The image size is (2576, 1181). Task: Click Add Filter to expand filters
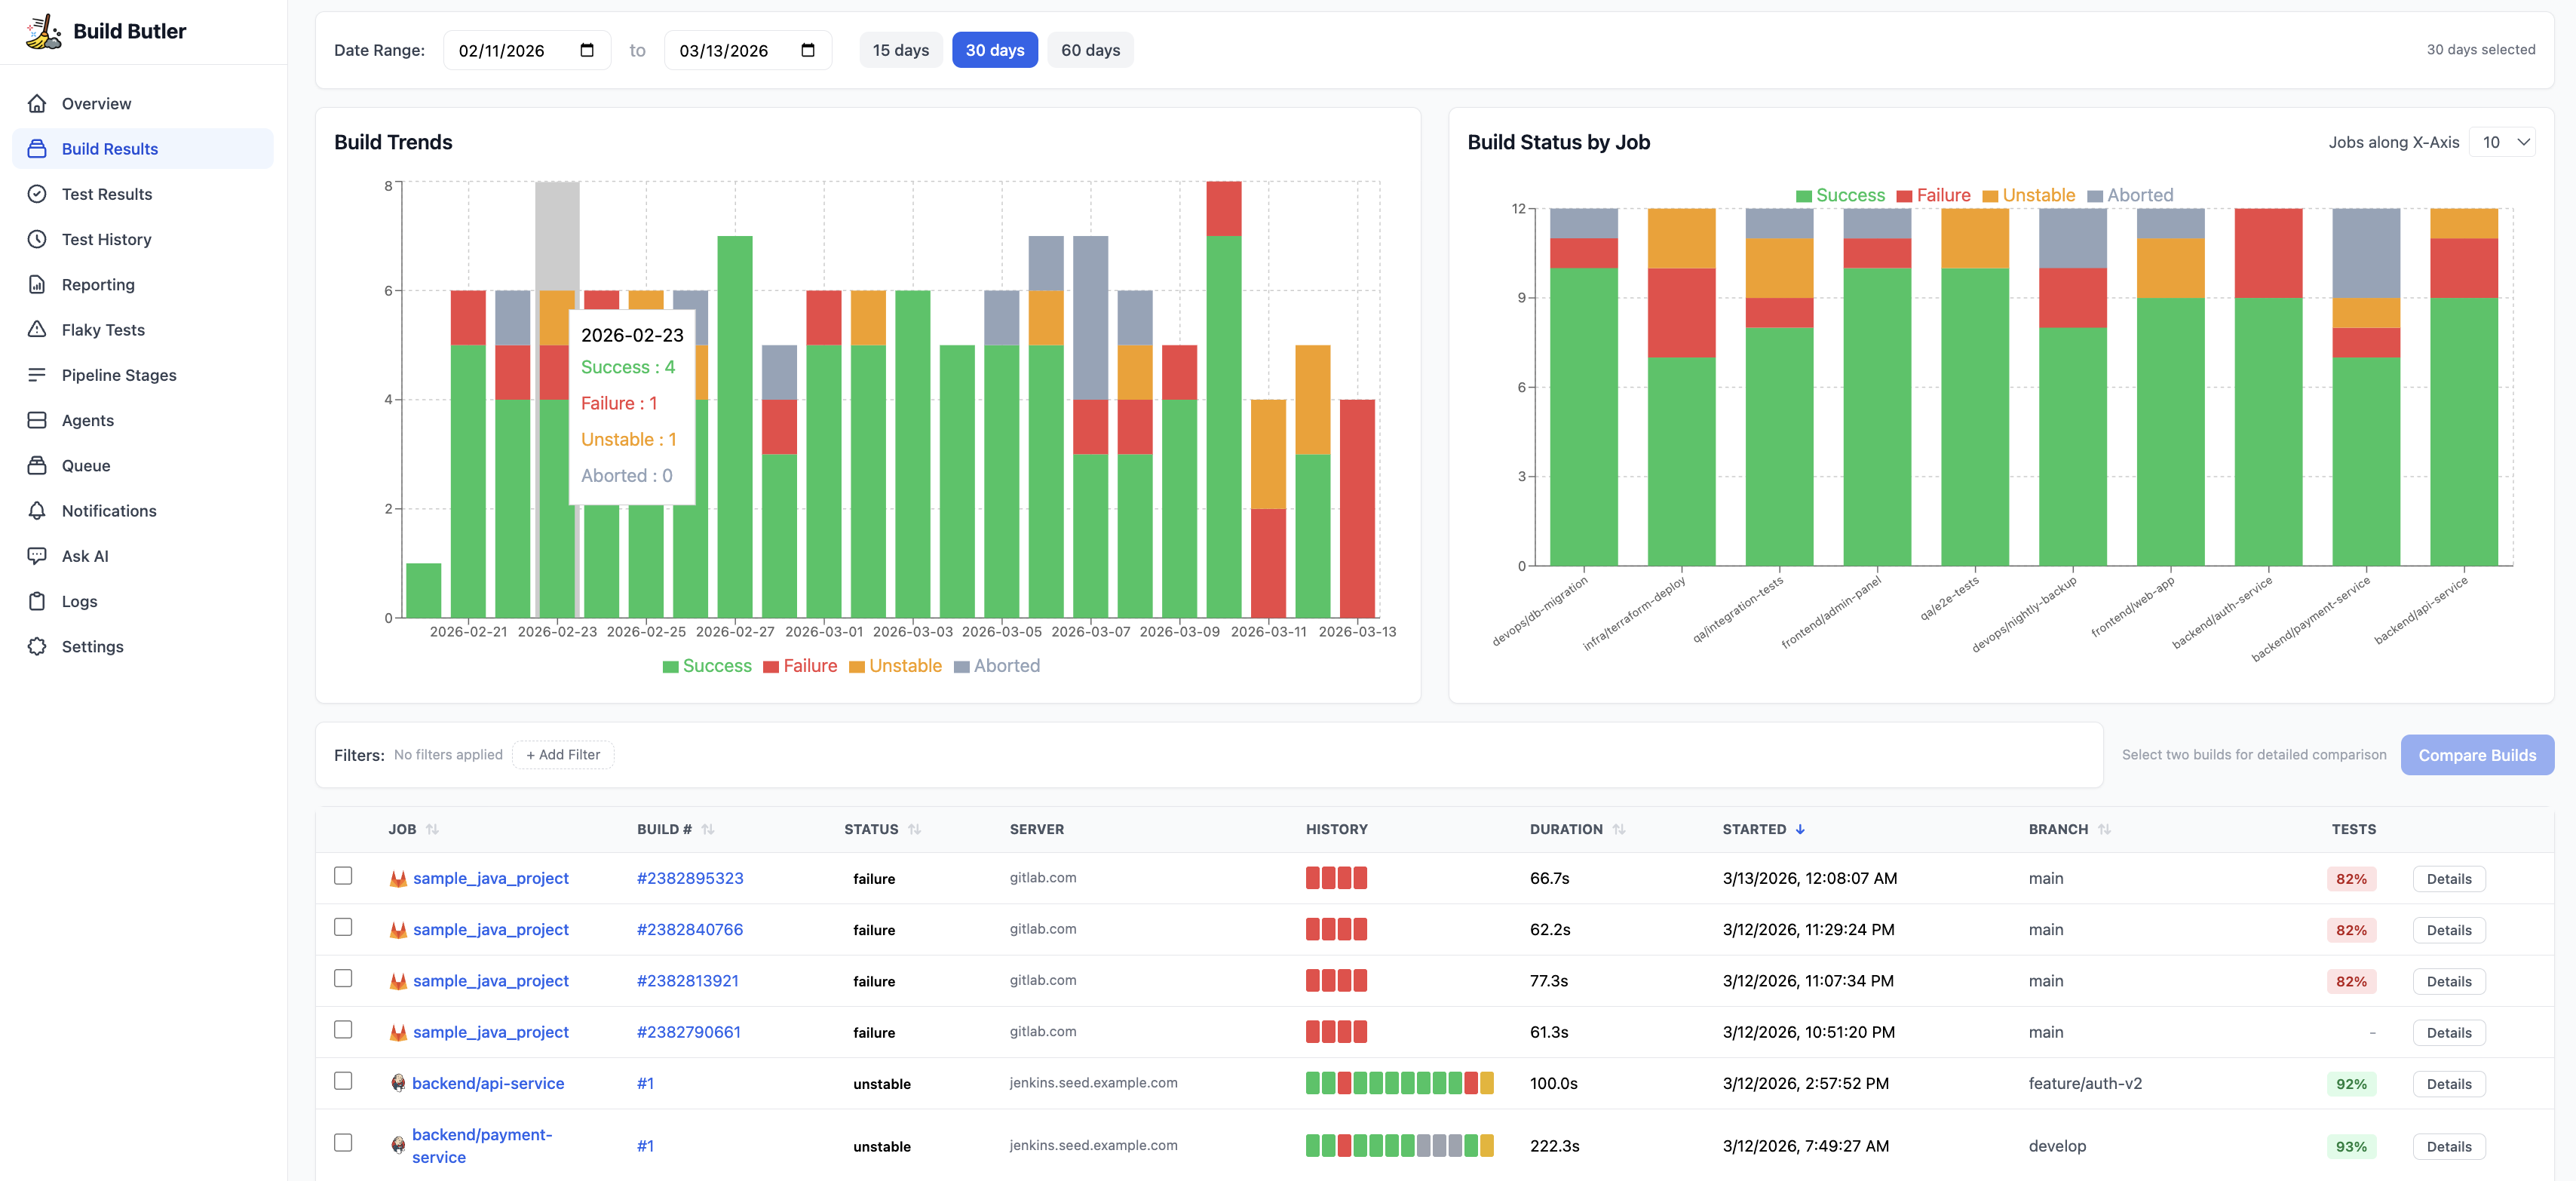pos(563,755)
